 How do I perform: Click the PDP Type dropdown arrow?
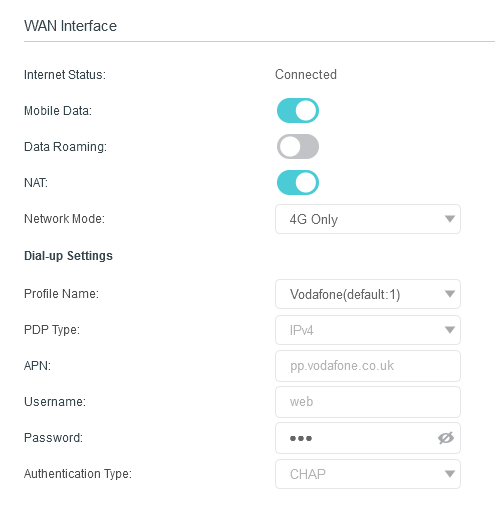450,330
